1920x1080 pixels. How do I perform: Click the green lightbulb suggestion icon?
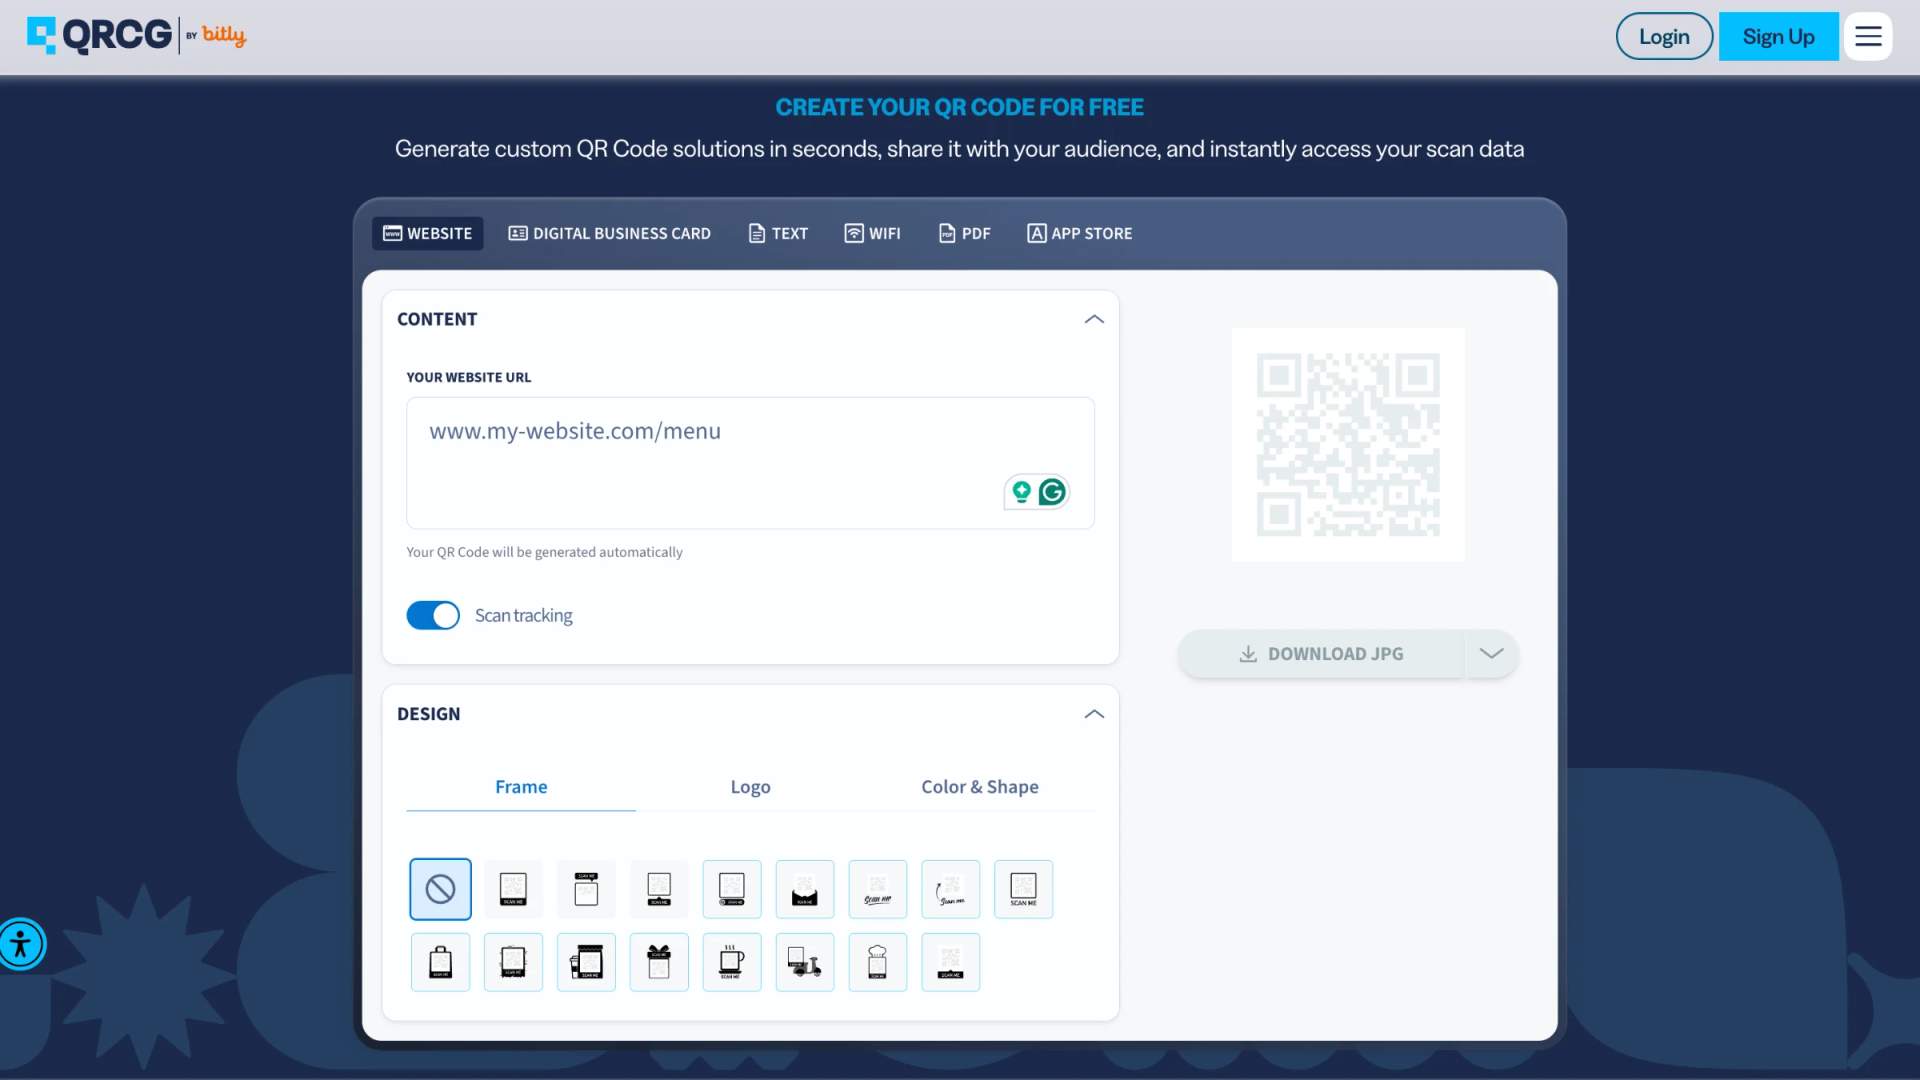1021,492
